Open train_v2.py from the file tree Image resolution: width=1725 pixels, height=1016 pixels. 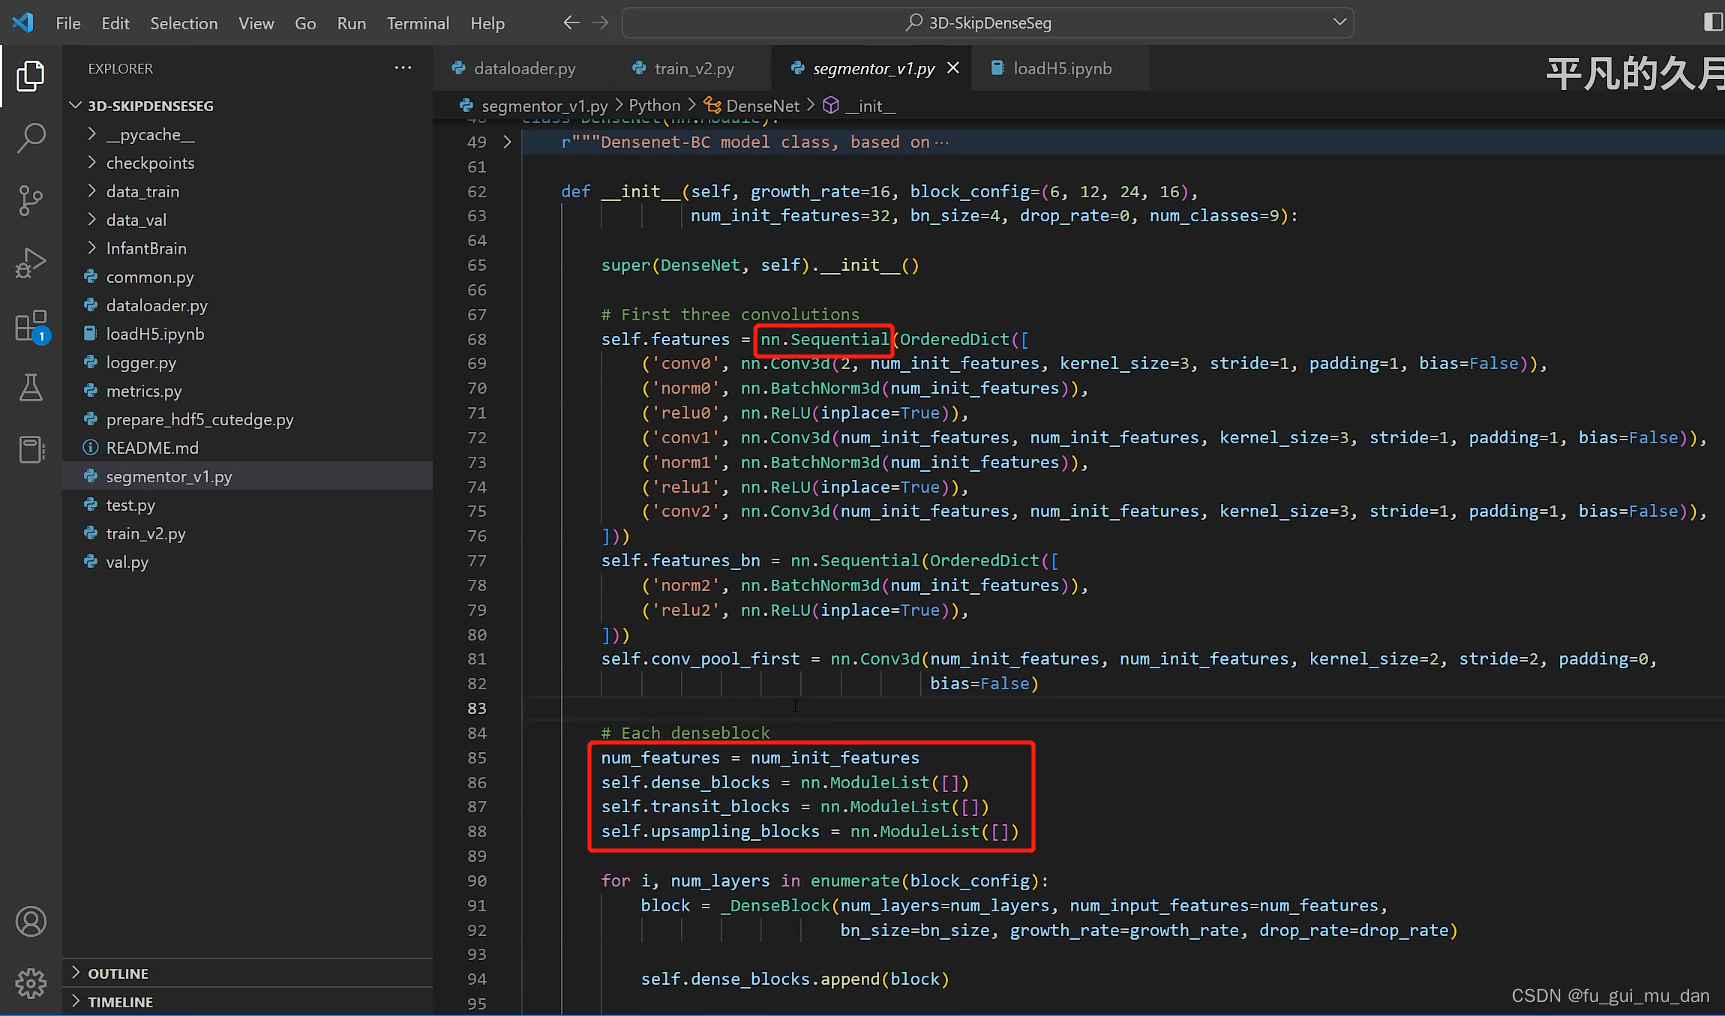146,533
